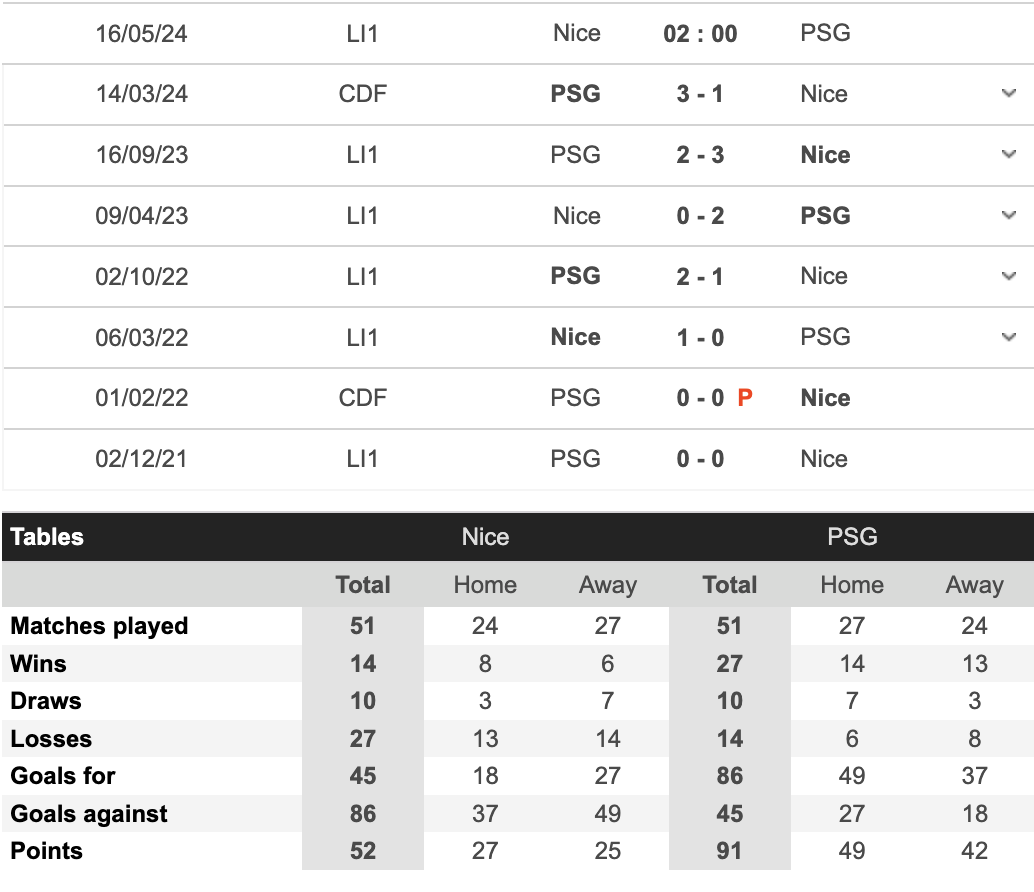Click the Nice heading in the tables header

click(485, 537)
